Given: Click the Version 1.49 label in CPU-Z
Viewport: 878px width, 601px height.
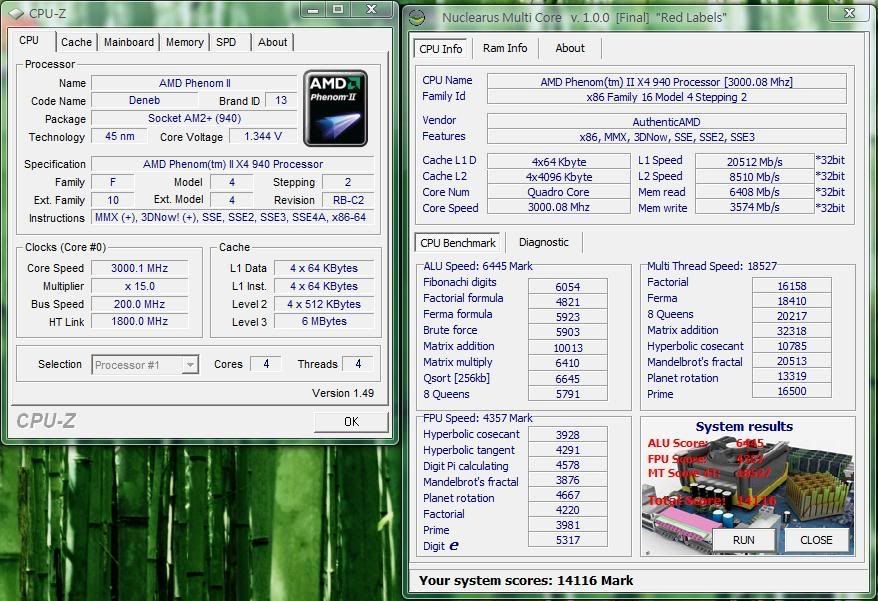Looking at the screenshot, I should (x=343, y=393).
